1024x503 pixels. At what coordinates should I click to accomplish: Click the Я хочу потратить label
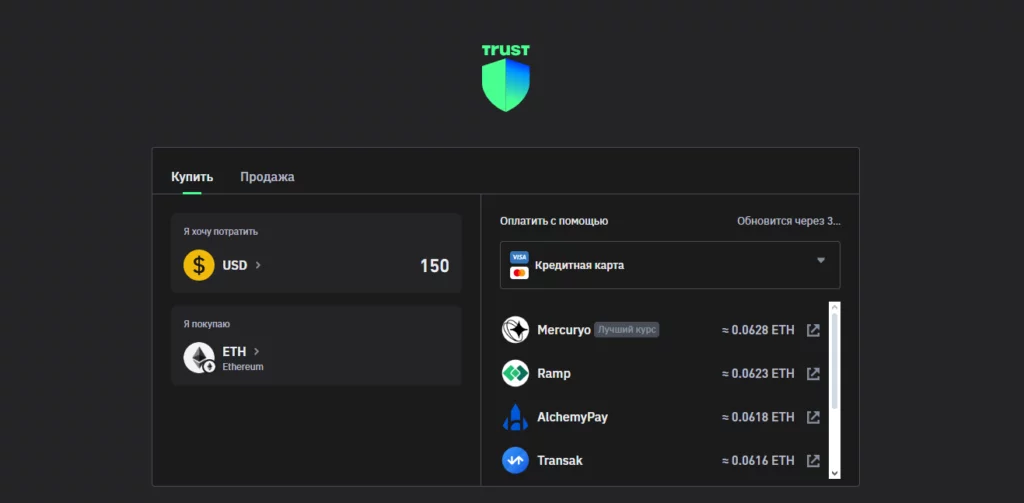coord(220,232)
